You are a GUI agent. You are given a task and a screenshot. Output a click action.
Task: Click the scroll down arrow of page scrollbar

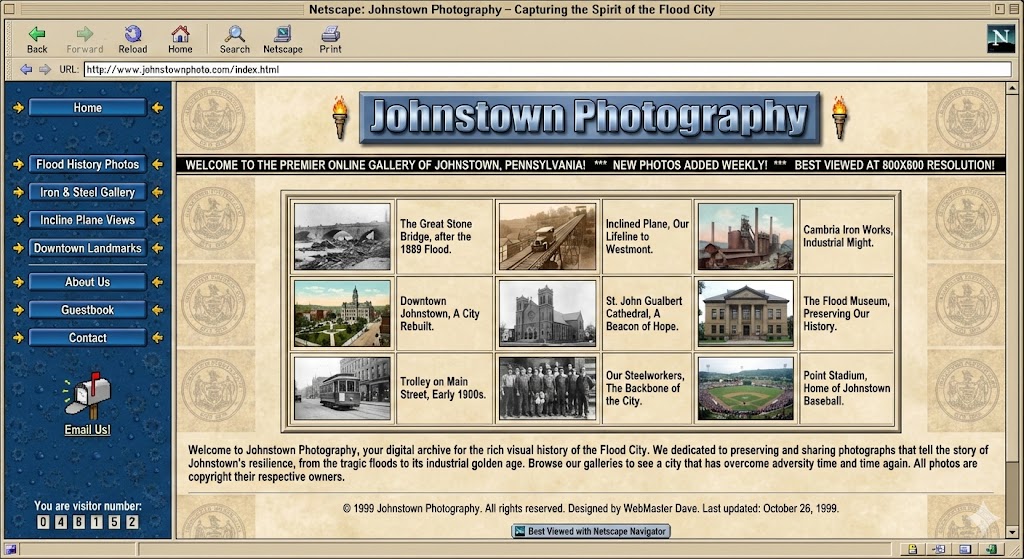1012,532
